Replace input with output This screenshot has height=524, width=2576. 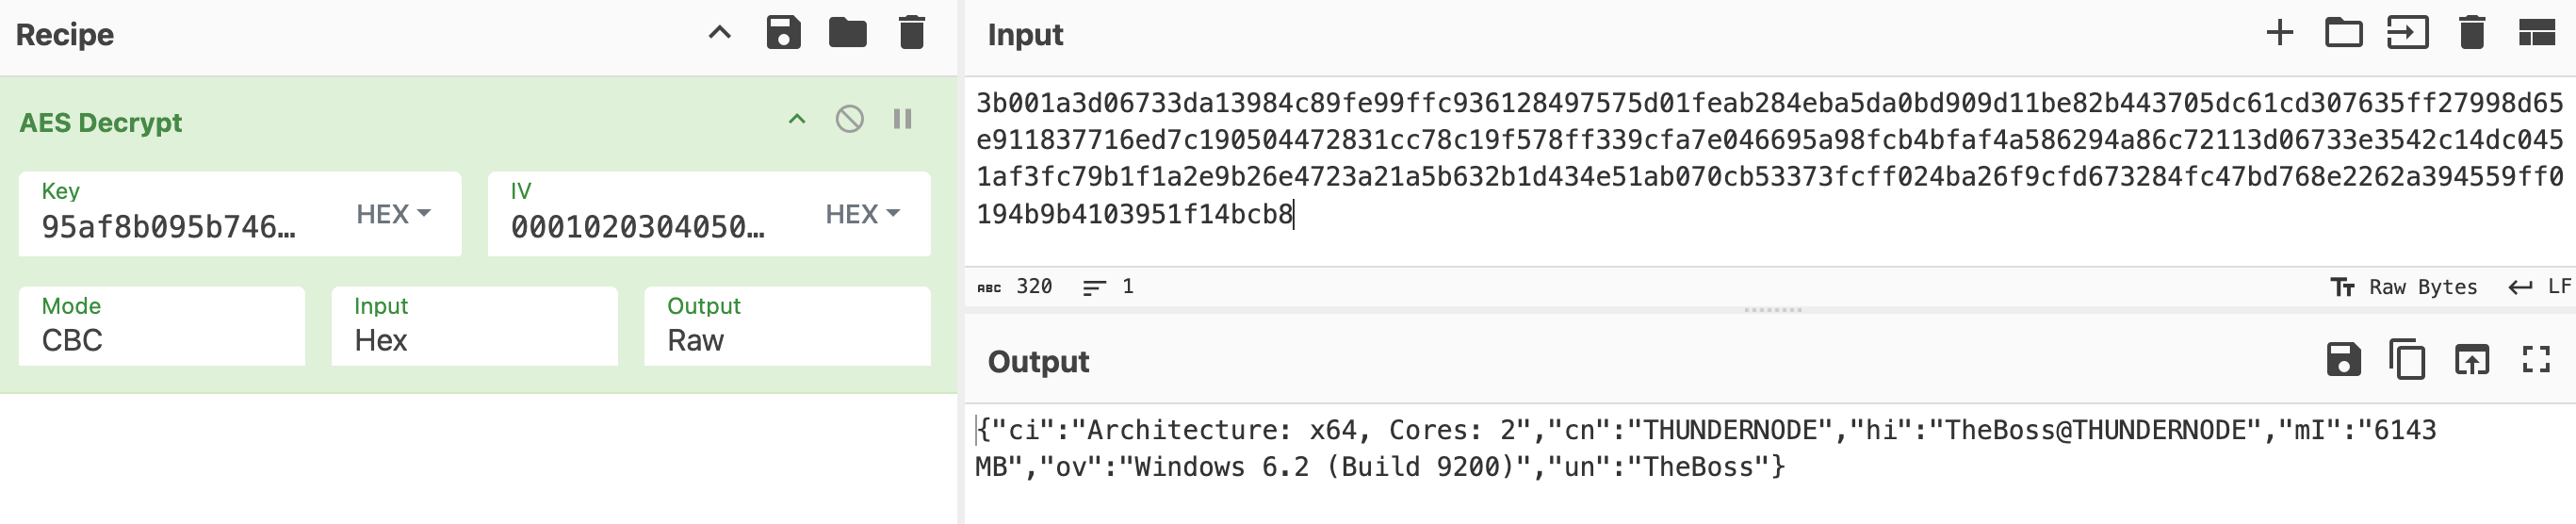click(2471, 360)
